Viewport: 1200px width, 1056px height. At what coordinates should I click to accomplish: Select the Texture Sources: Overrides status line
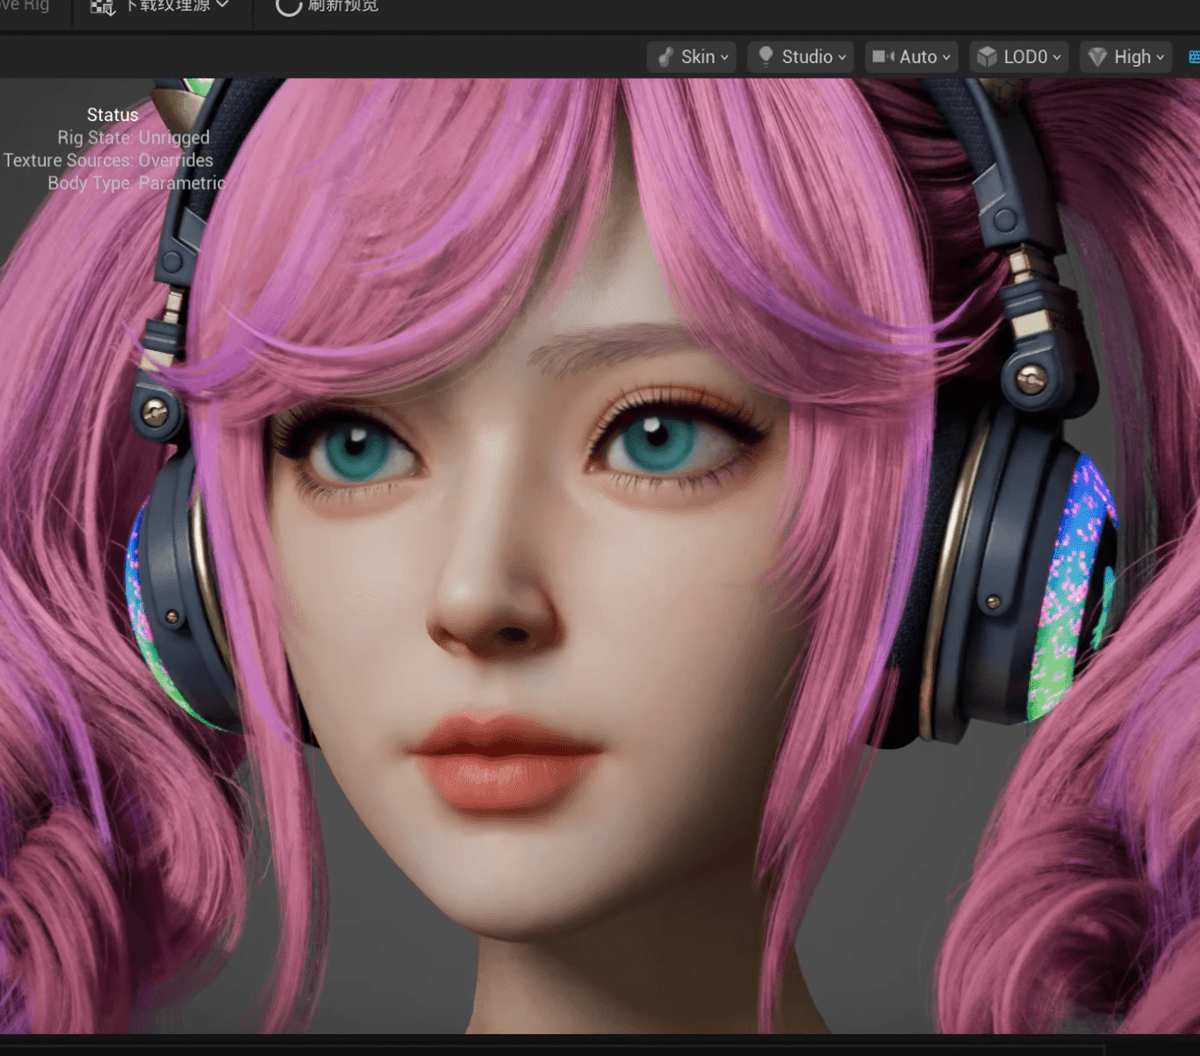108,160
